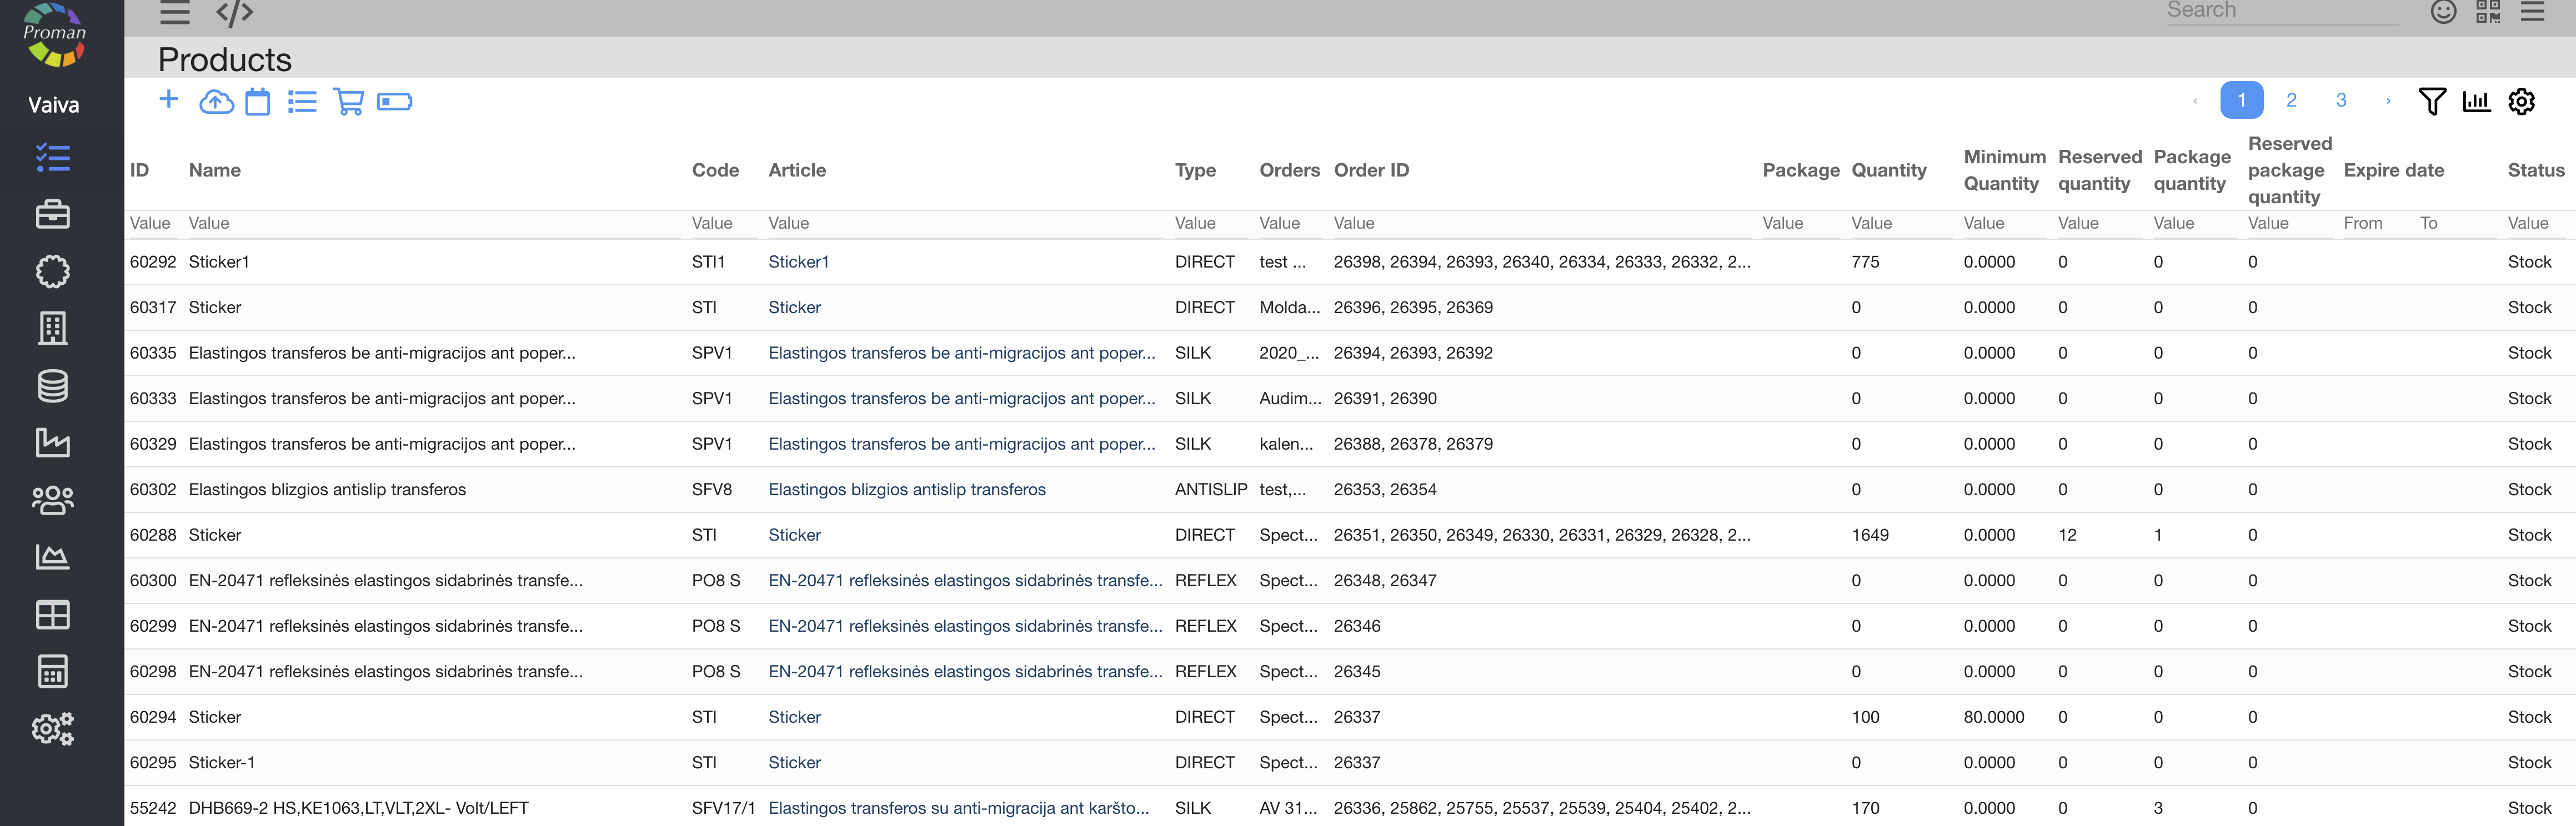This screenshot has width=2576, height=826.
Task: Click the shopping cart toolbar icon
Action: pos(348,102)
